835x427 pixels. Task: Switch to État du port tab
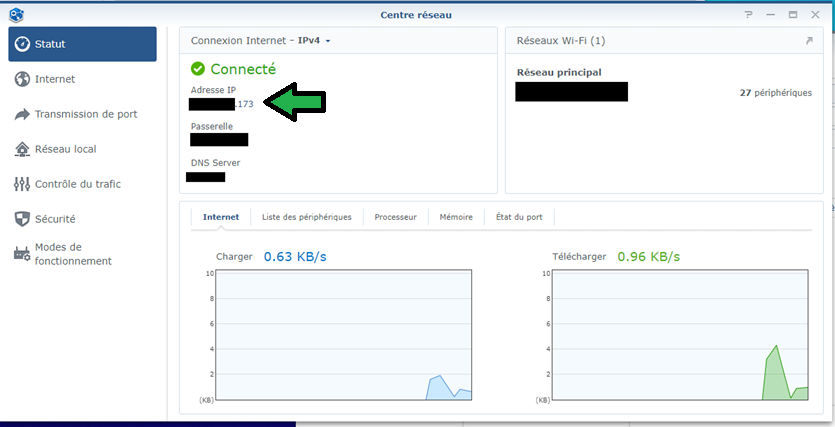click(x=519, y=217)
